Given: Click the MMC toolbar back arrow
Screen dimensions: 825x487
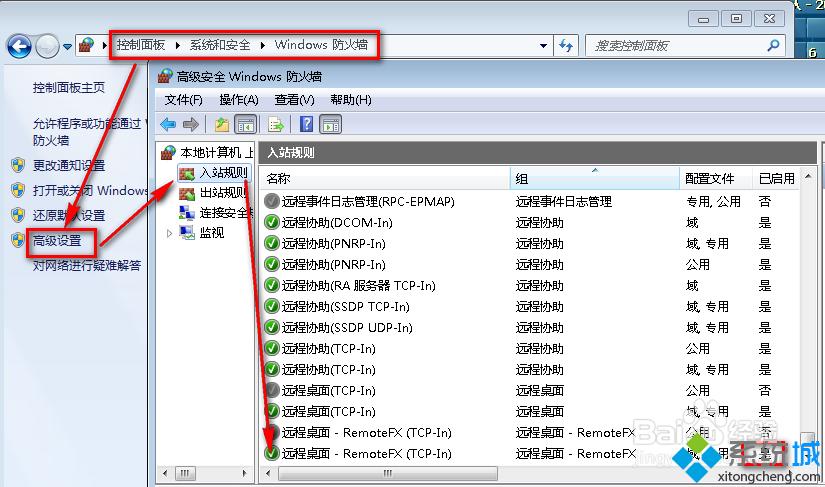Looking at the screenshot, I should [168, 125].
